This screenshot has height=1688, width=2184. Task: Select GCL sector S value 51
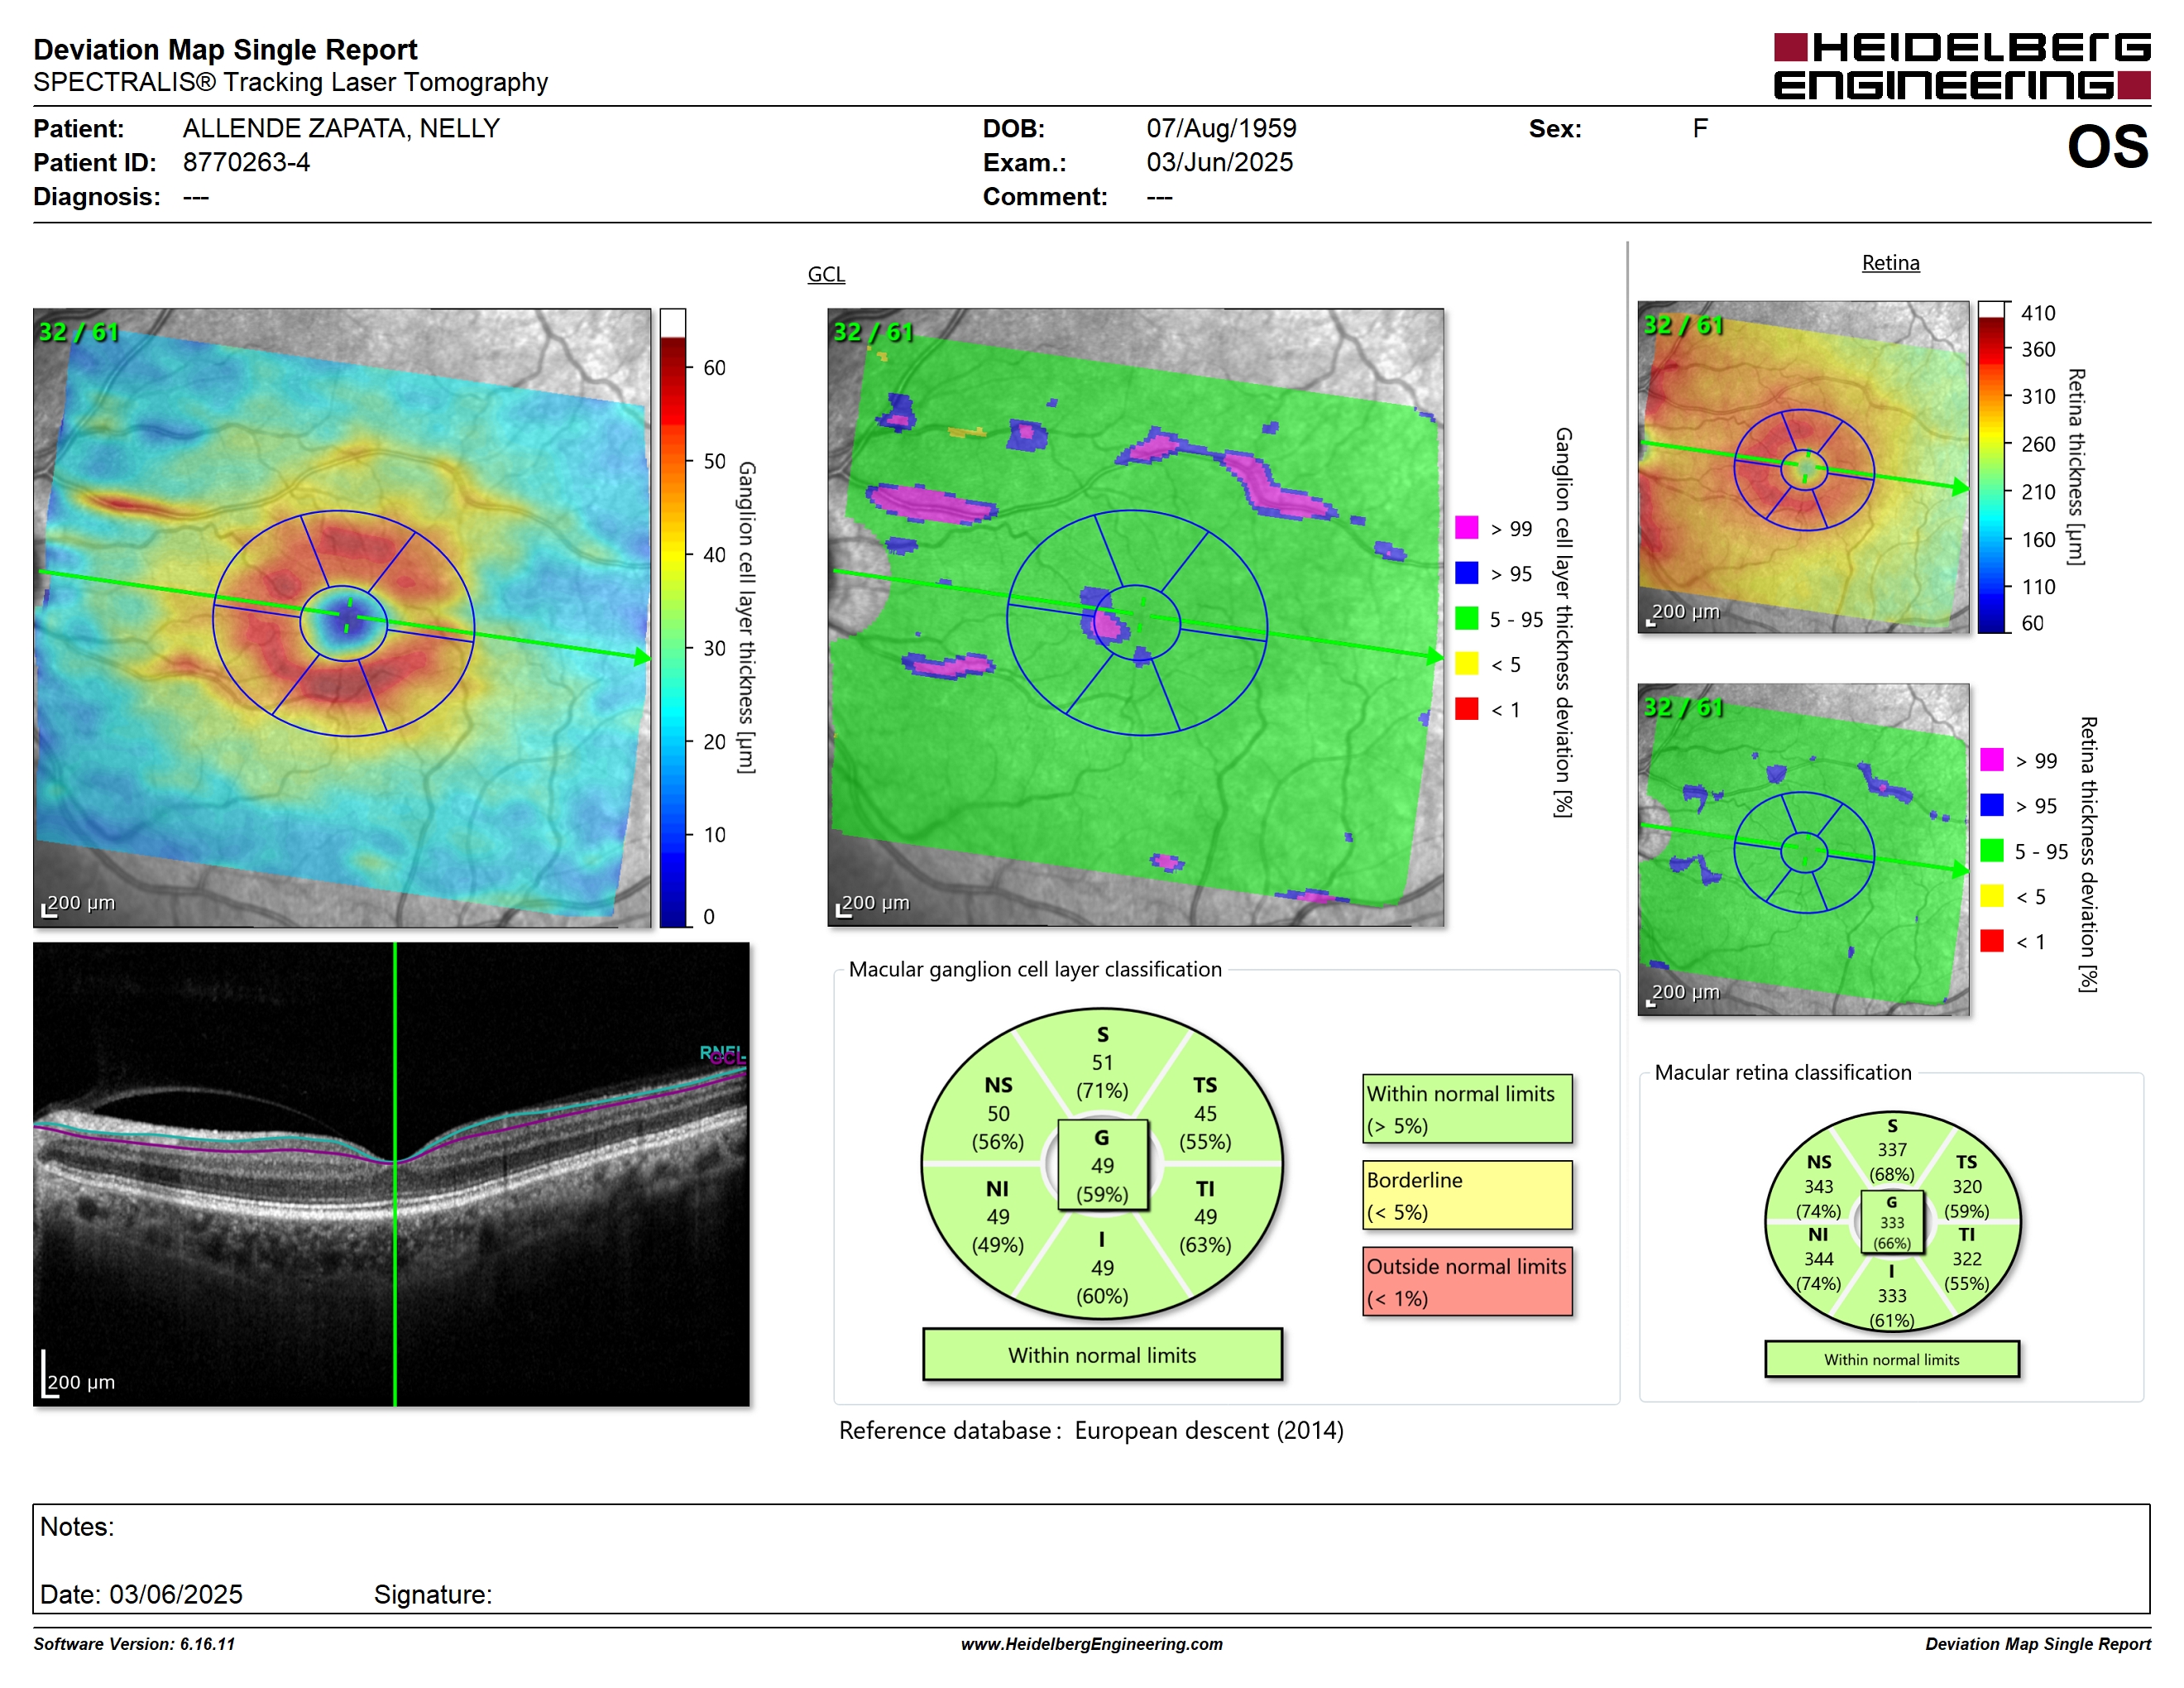(1102, 1062)
